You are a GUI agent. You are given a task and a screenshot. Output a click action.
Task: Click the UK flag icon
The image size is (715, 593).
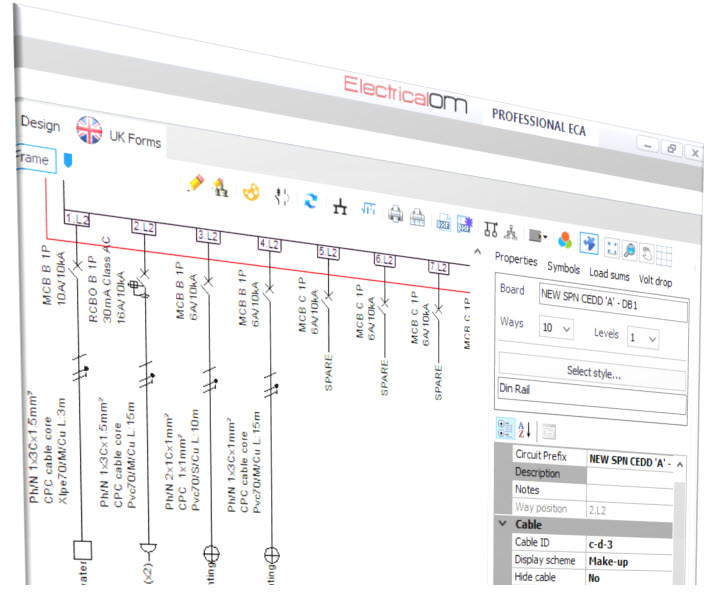click(x=89, y=130)
